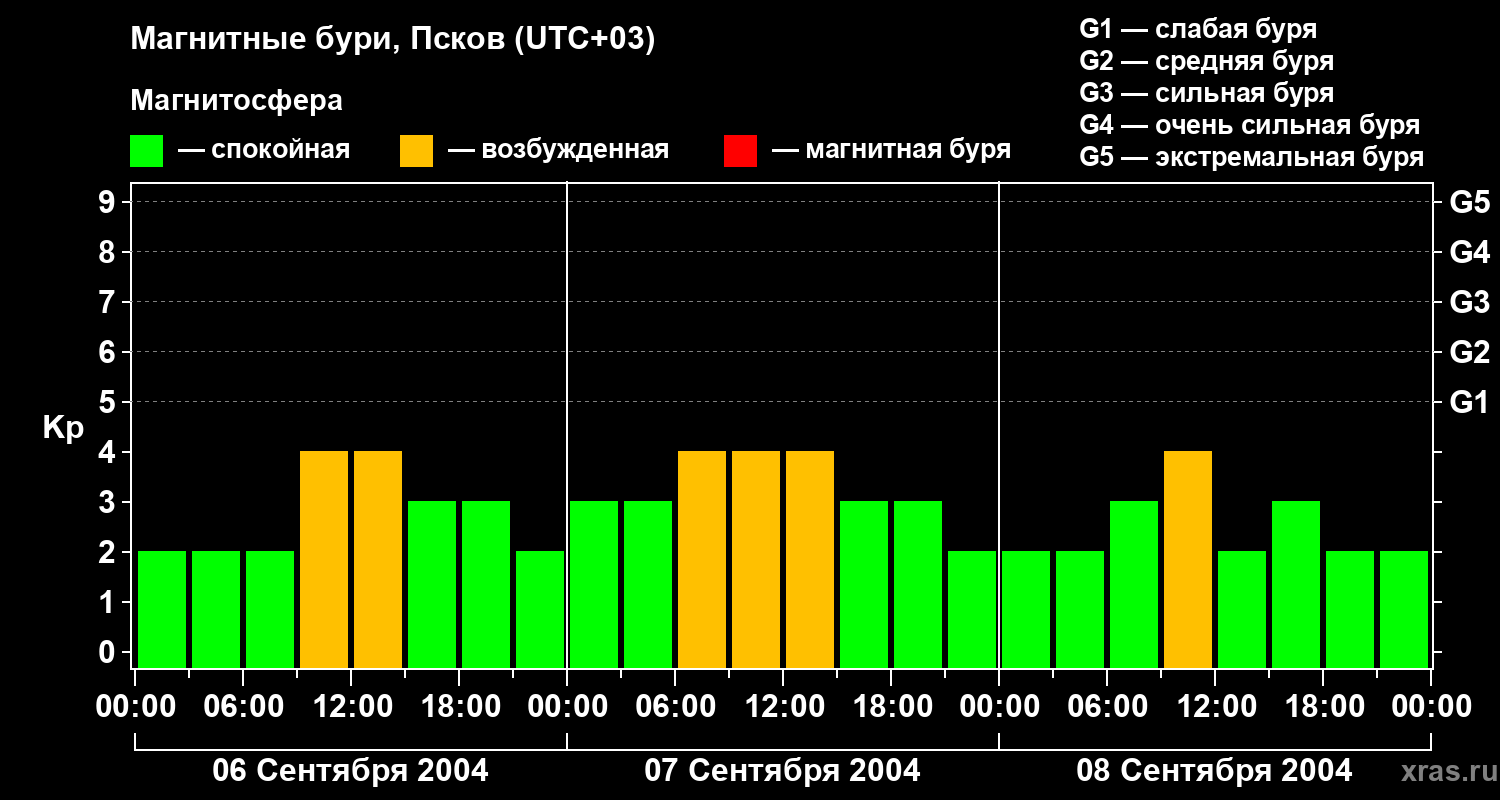Click the green 'спокойная' legend swatch
Image resolution: width=1500 pixels, height=800 pixels.
pyautogui.click(x=146, y=150)
